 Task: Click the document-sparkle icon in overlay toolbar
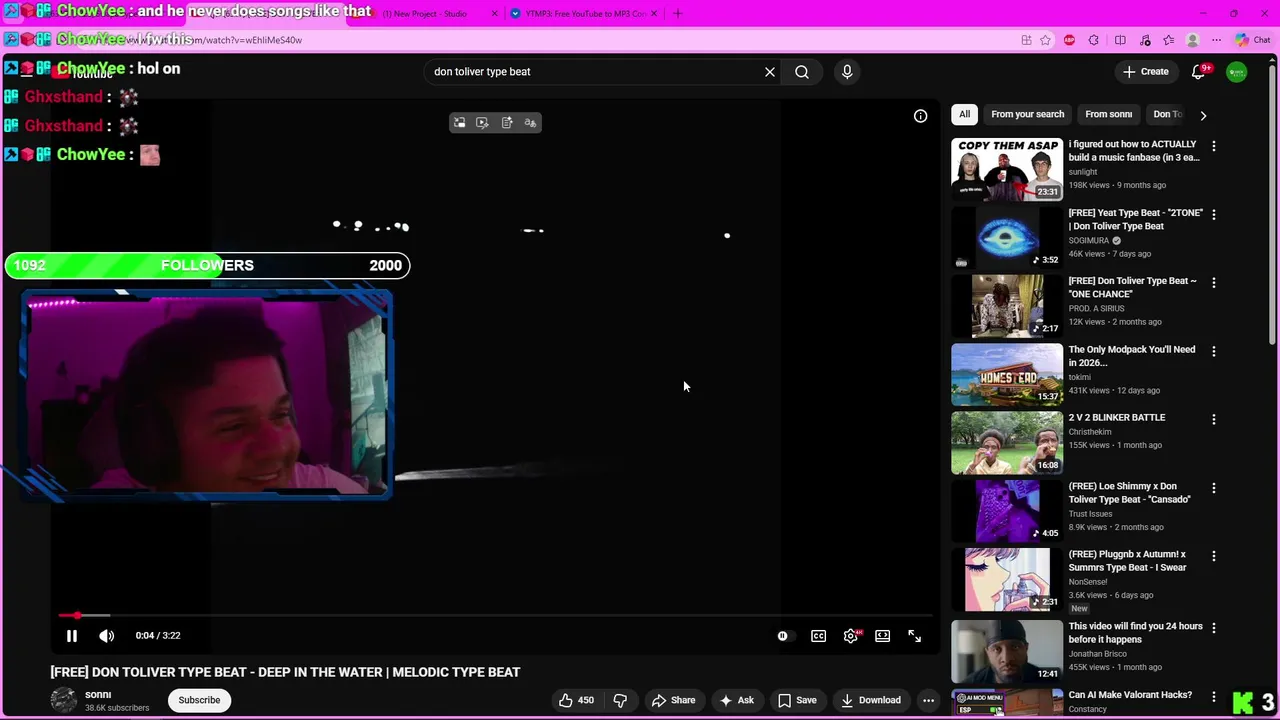pyautogui.click(x=507, y=123)
